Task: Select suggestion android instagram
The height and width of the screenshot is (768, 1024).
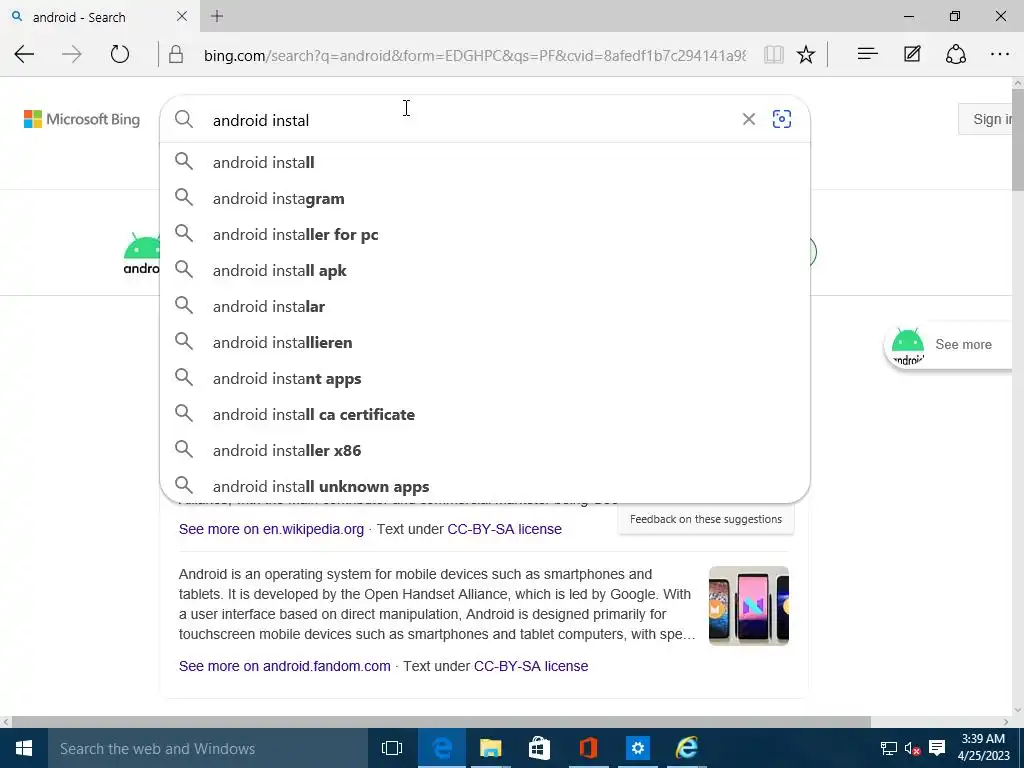Action: pos(485,198)
